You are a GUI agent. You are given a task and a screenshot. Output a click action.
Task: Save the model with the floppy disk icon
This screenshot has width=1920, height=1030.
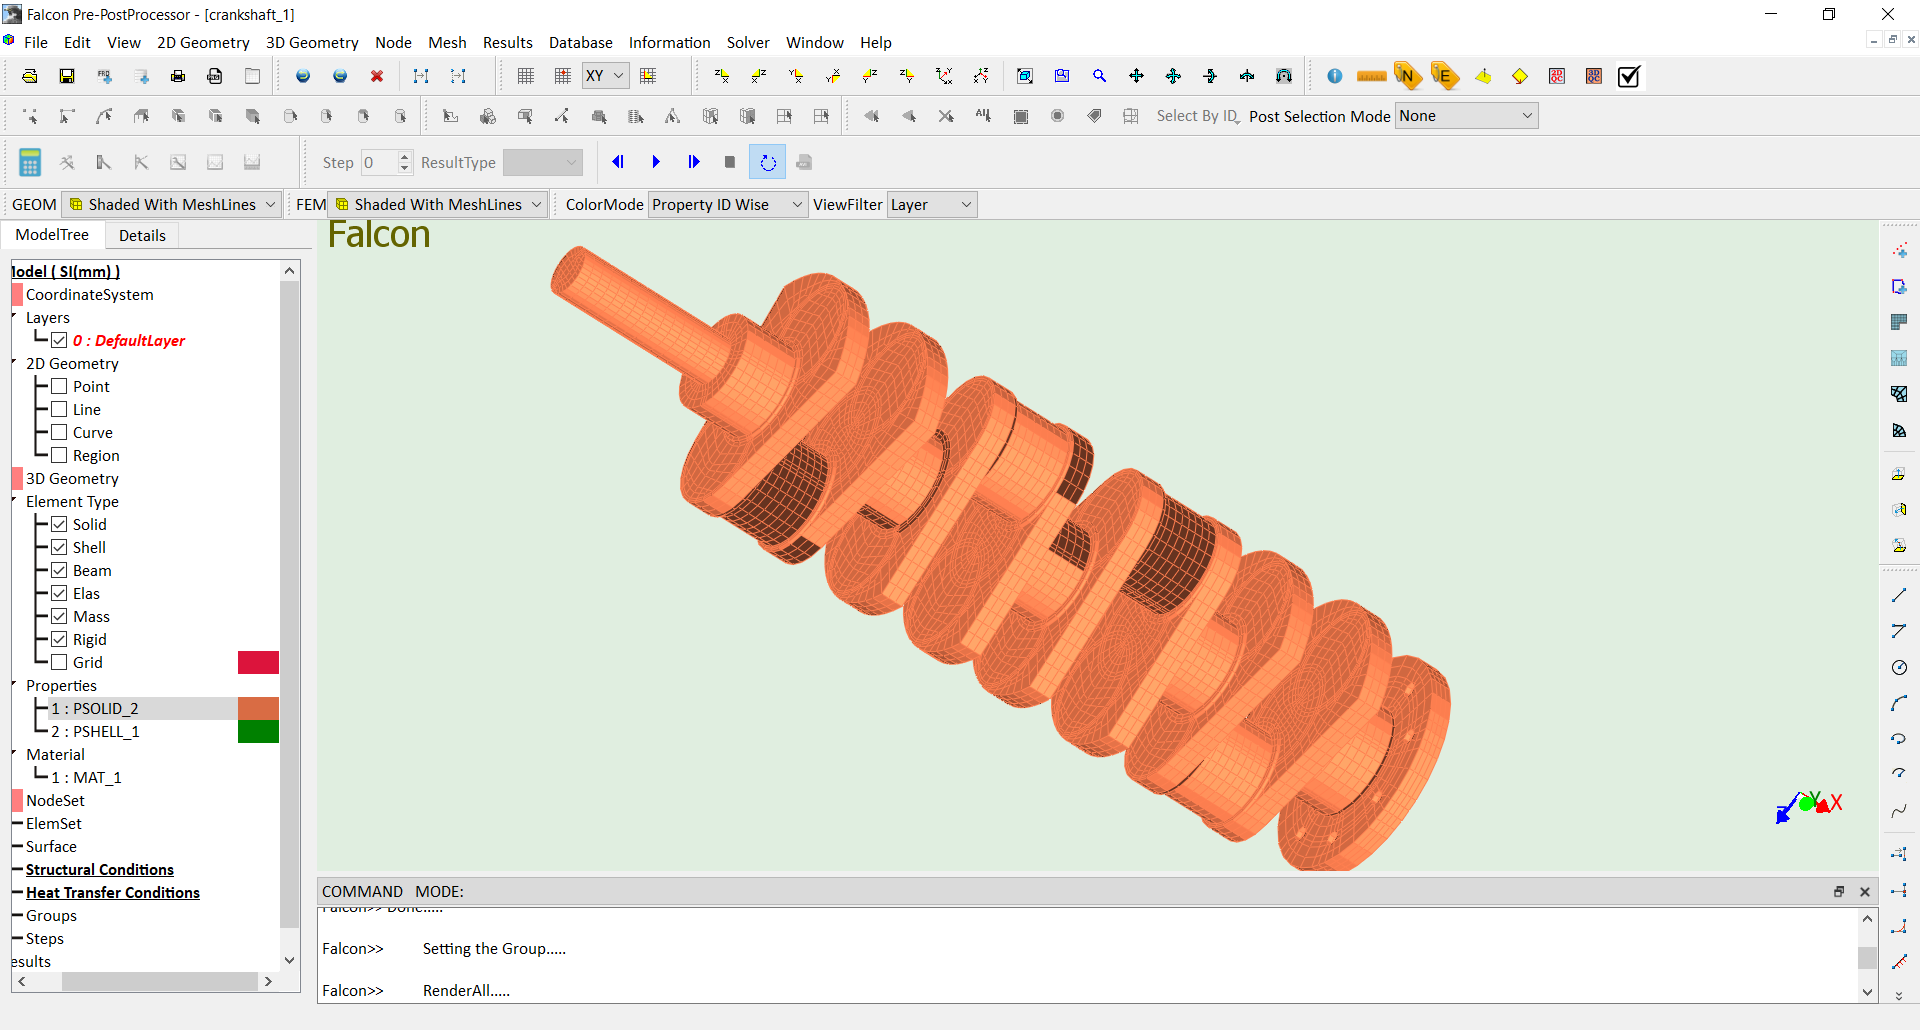click(67, 76)
